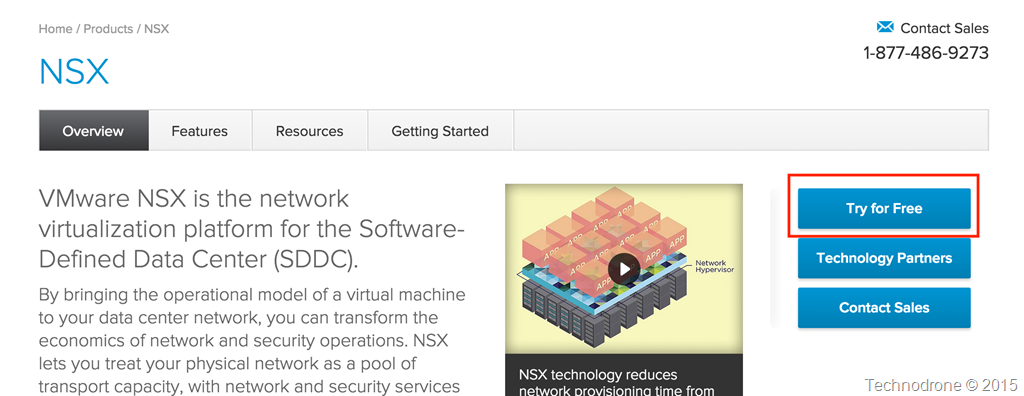Follow the Products breadcrumb link
This screenshot has height=396, width=1024.
[108, 29]
